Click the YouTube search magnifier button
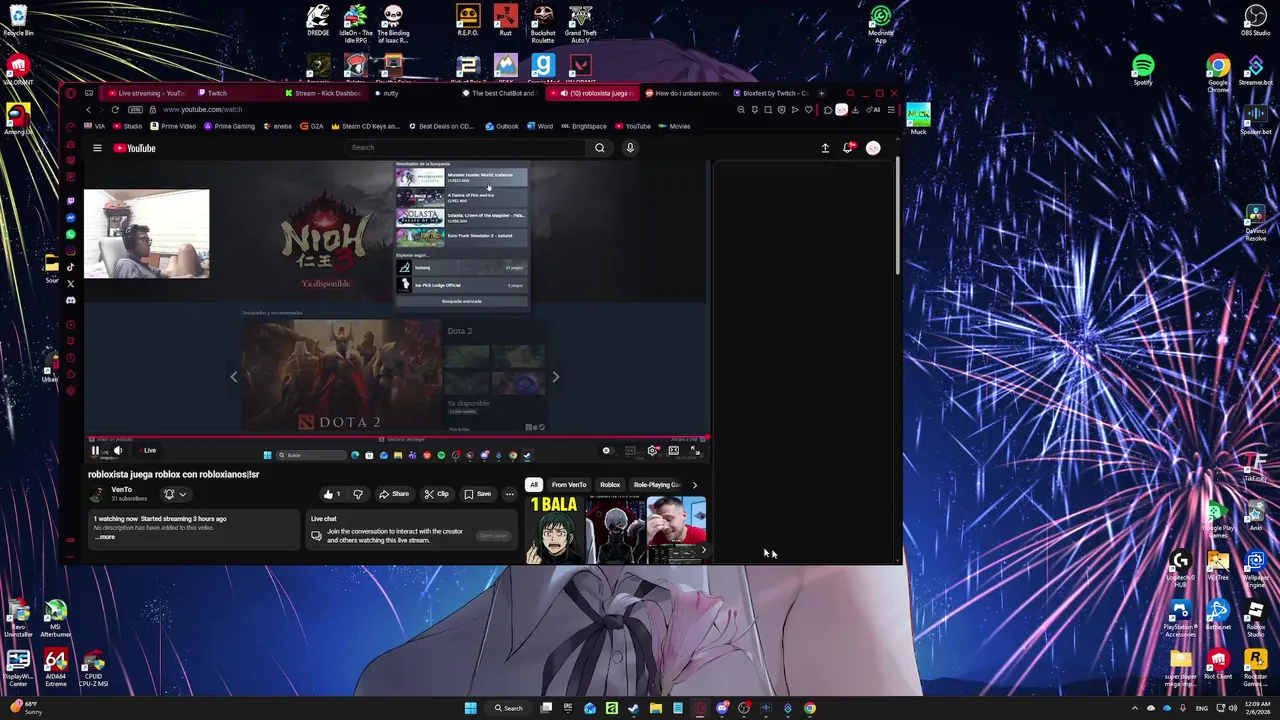 coord(599,148)
